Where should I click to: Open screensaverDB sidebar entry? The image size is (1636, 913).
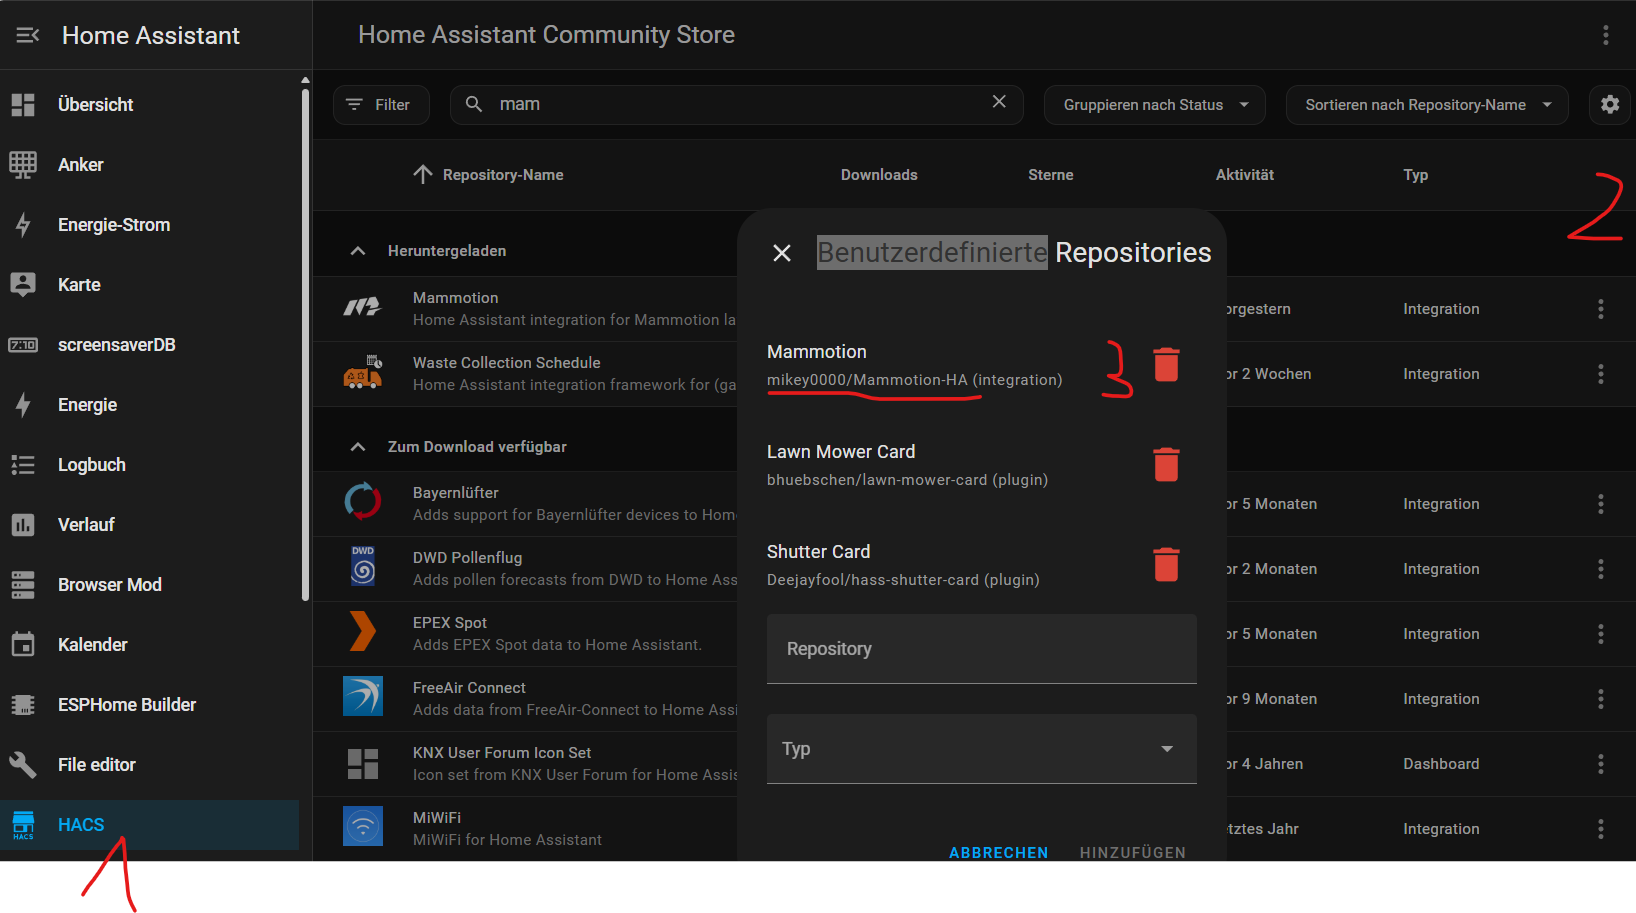point(150,345)
